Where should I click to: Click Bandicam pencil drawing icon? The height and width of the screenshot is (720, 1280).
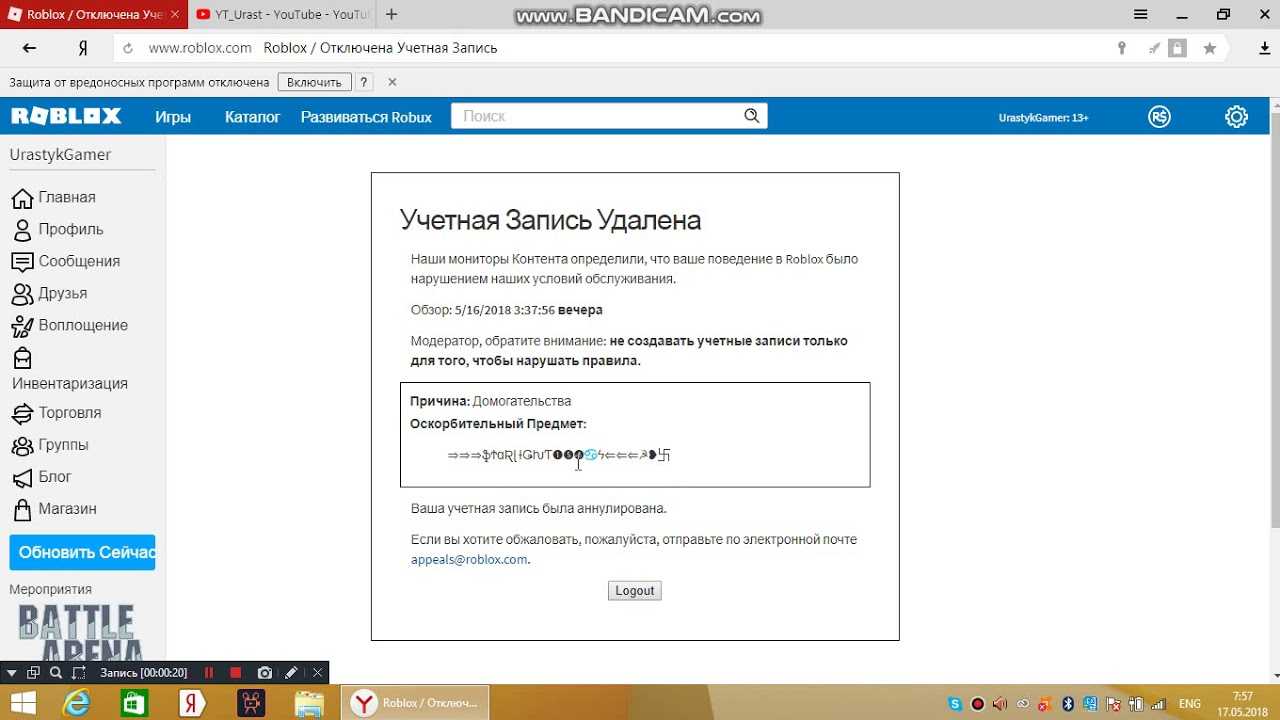[291, 673]
